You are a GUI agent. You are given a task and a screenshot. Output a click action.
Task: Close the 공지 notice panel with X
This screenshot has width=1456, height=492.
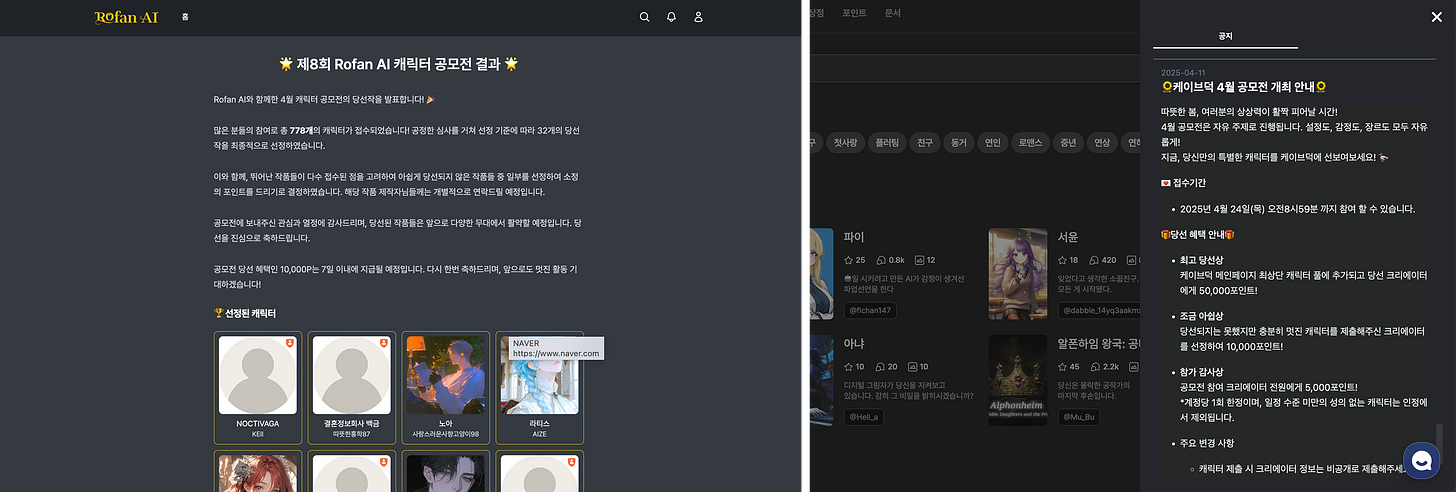1437,16
